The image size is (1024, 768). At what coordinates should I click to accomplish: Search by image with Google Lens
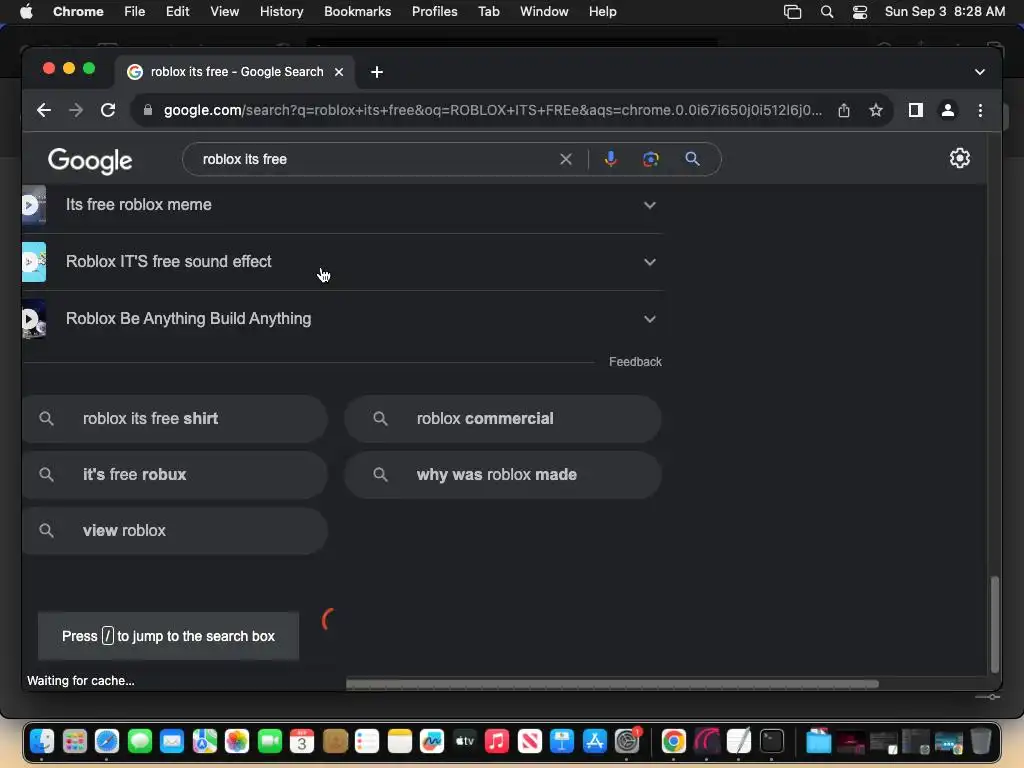650,159
